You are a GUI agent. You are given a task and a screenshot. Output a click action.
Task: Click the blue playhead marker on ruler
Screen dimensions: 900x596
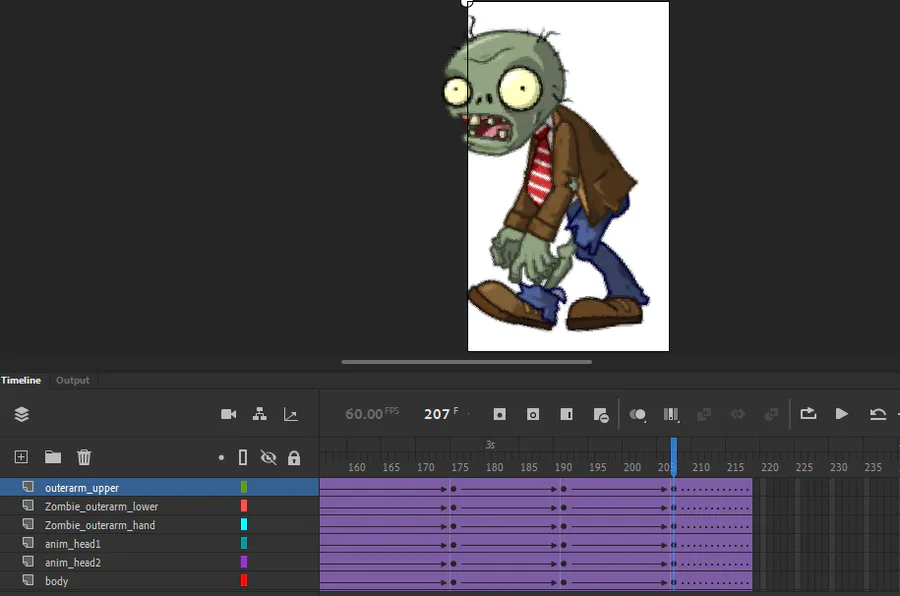[674, 456]
